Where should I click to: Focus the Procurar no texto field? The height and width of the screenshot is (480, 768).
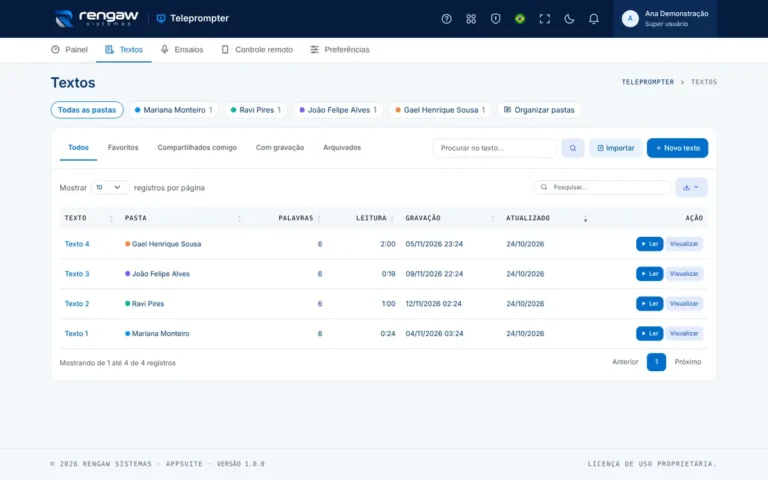tap(495, 148)
